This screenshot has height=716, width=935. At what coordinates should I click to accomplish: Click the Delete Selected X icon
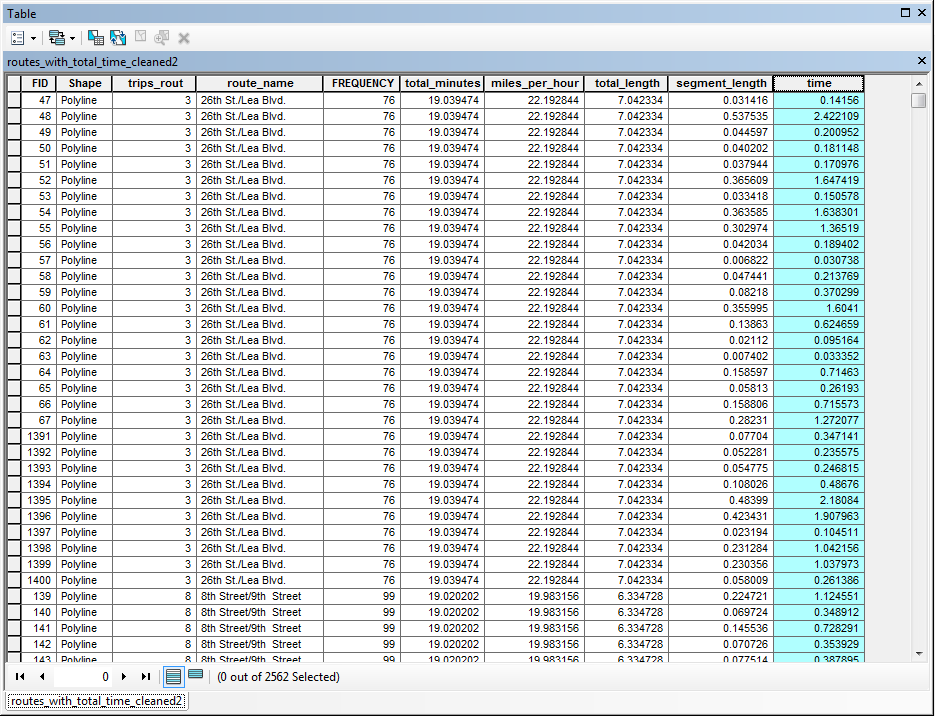[x=184, y=37]
